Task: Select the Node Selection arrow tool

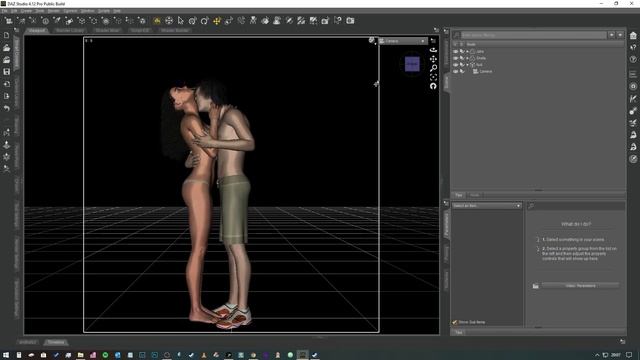Action: [181, 20]
